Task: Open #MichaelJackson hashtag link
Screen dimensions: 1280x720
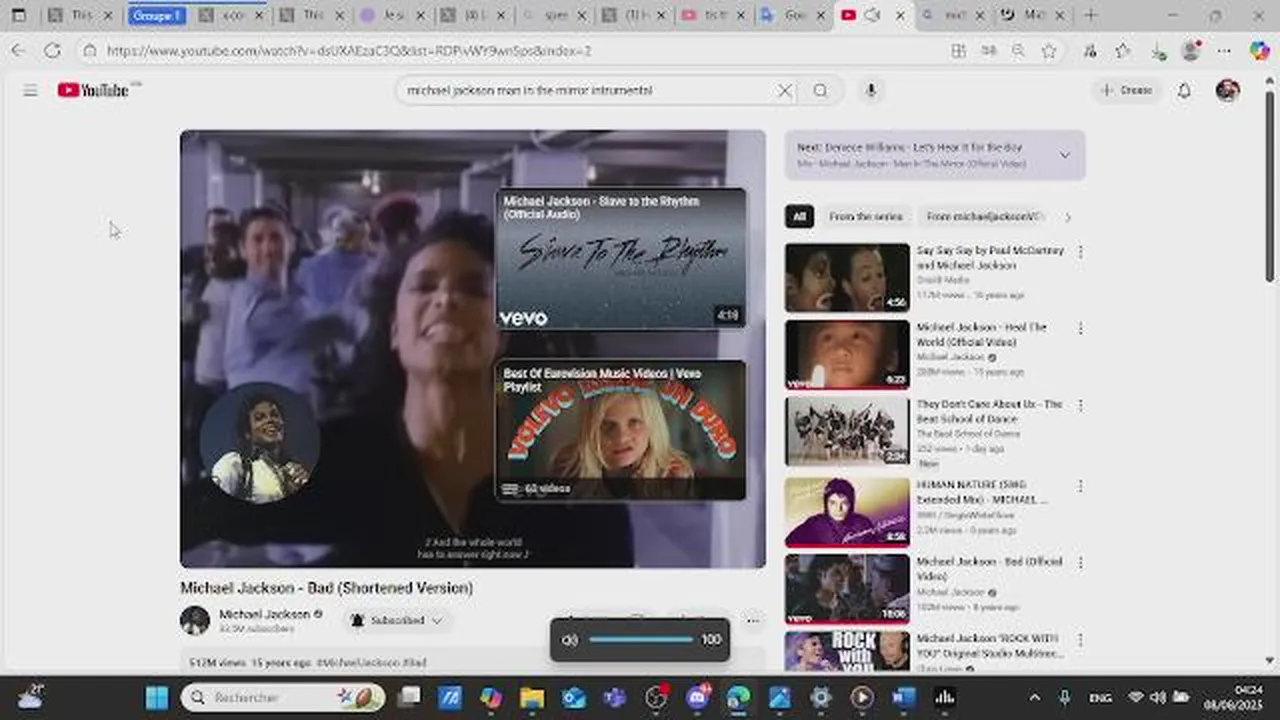Action: (356, 662)
